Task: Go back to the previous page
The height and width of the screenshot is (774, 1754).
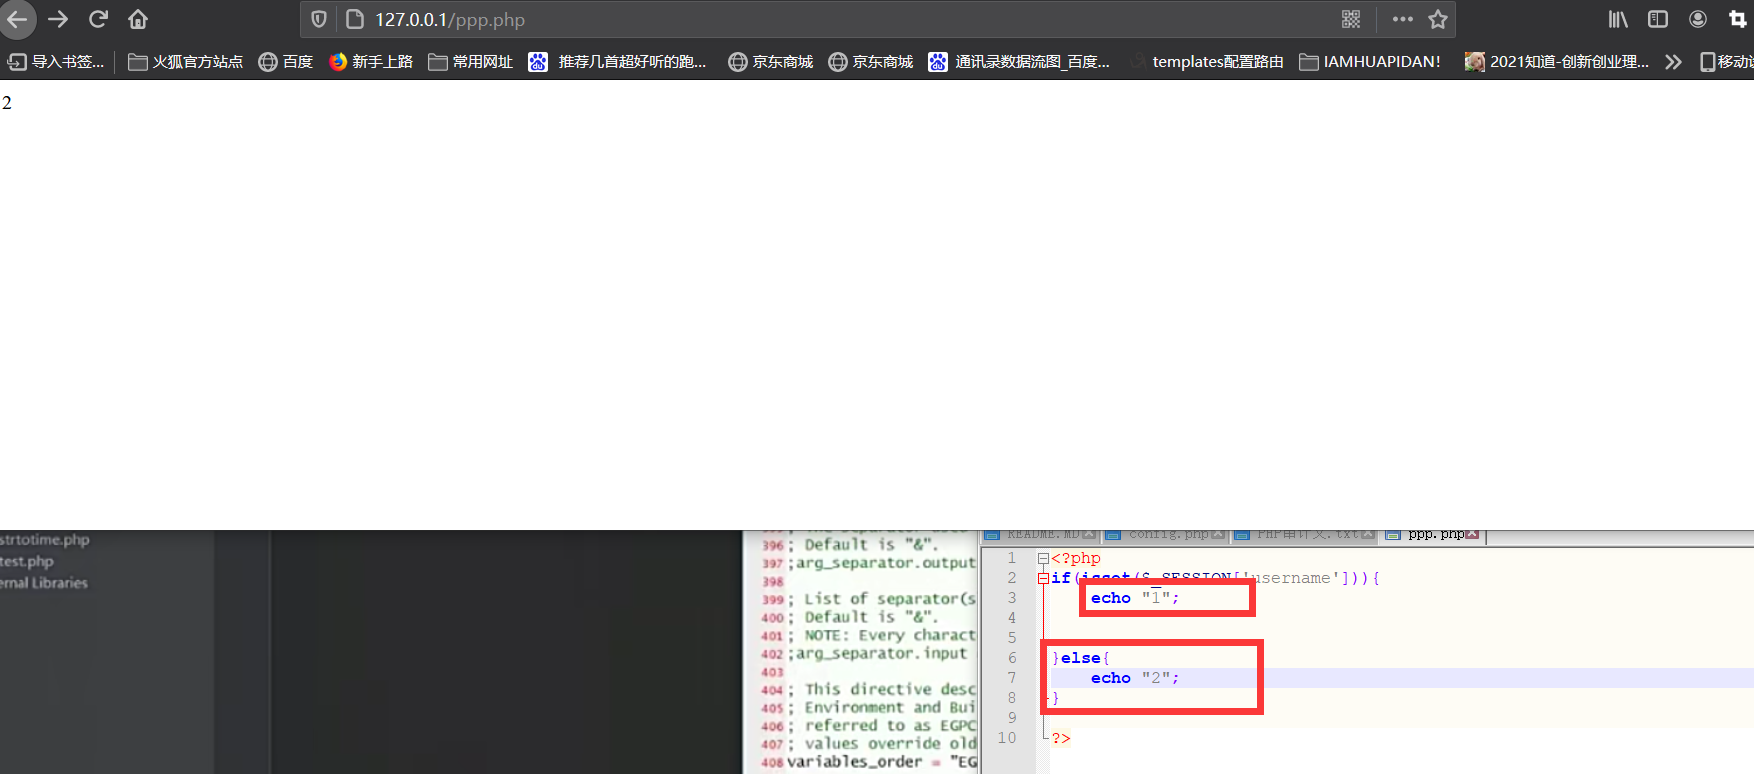Action: (x=18, y=19)
